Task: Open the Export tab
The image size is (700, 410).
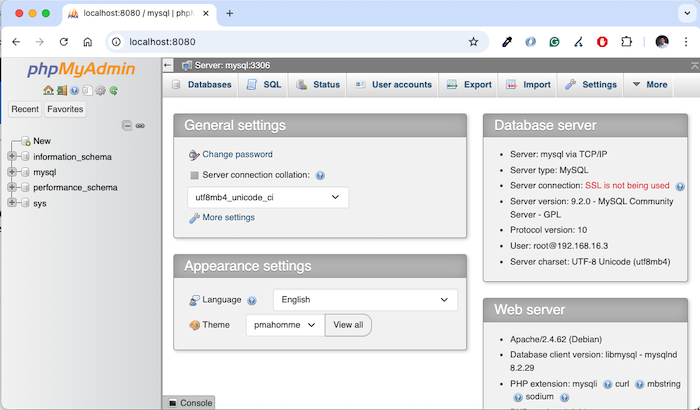Action: pyautogui.click(x=469, y=85)
